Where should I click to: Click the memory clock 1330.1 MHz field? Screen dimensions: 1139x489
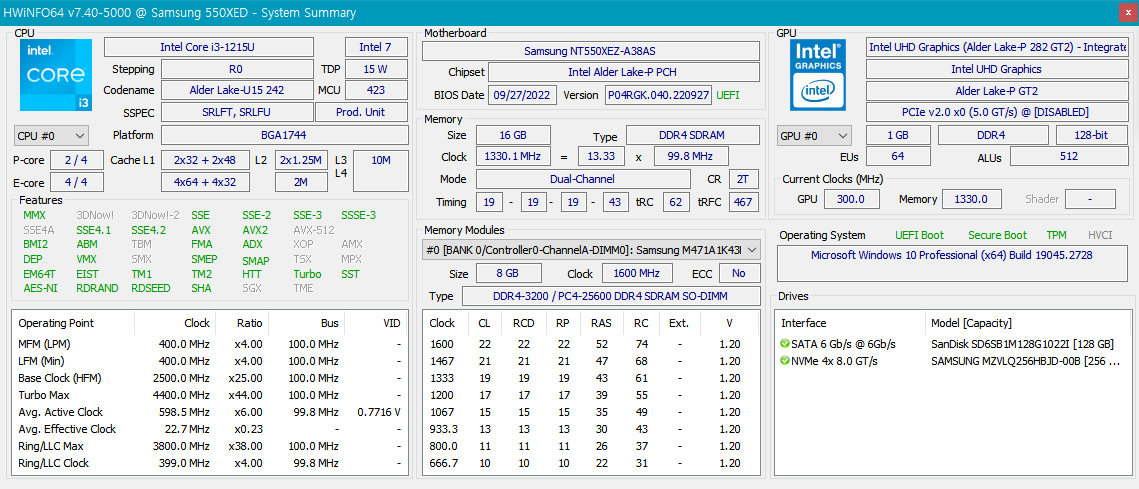[x=513, y=157]
